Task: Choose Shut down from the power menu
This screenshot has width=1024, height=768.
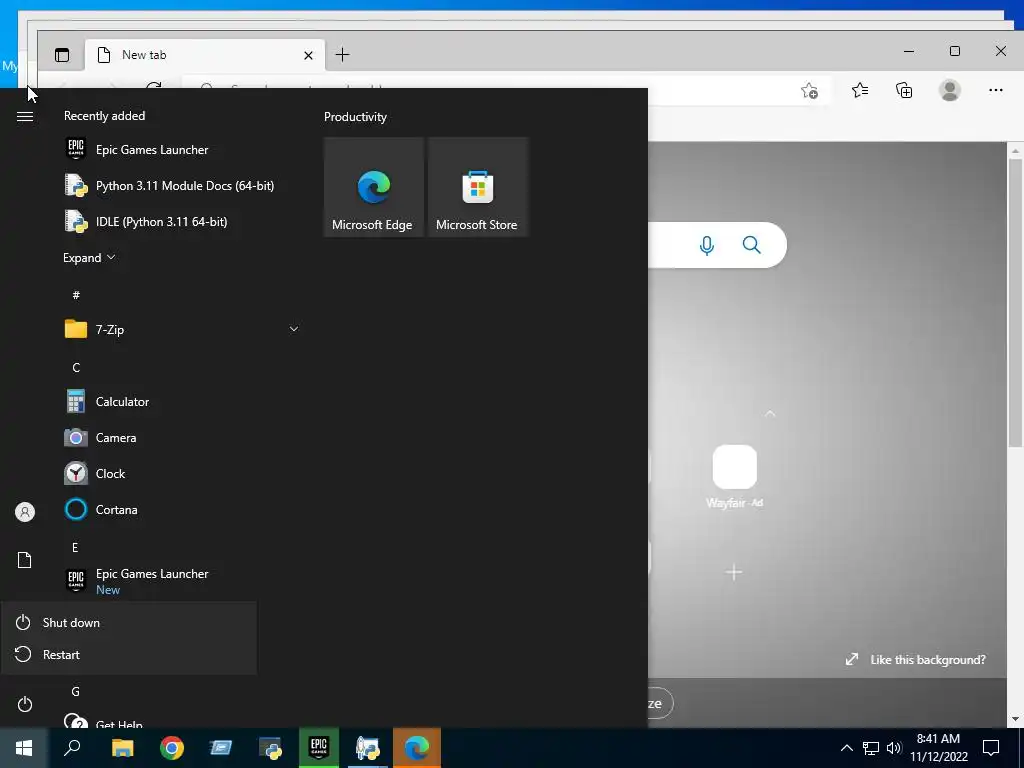Action: 129,622
